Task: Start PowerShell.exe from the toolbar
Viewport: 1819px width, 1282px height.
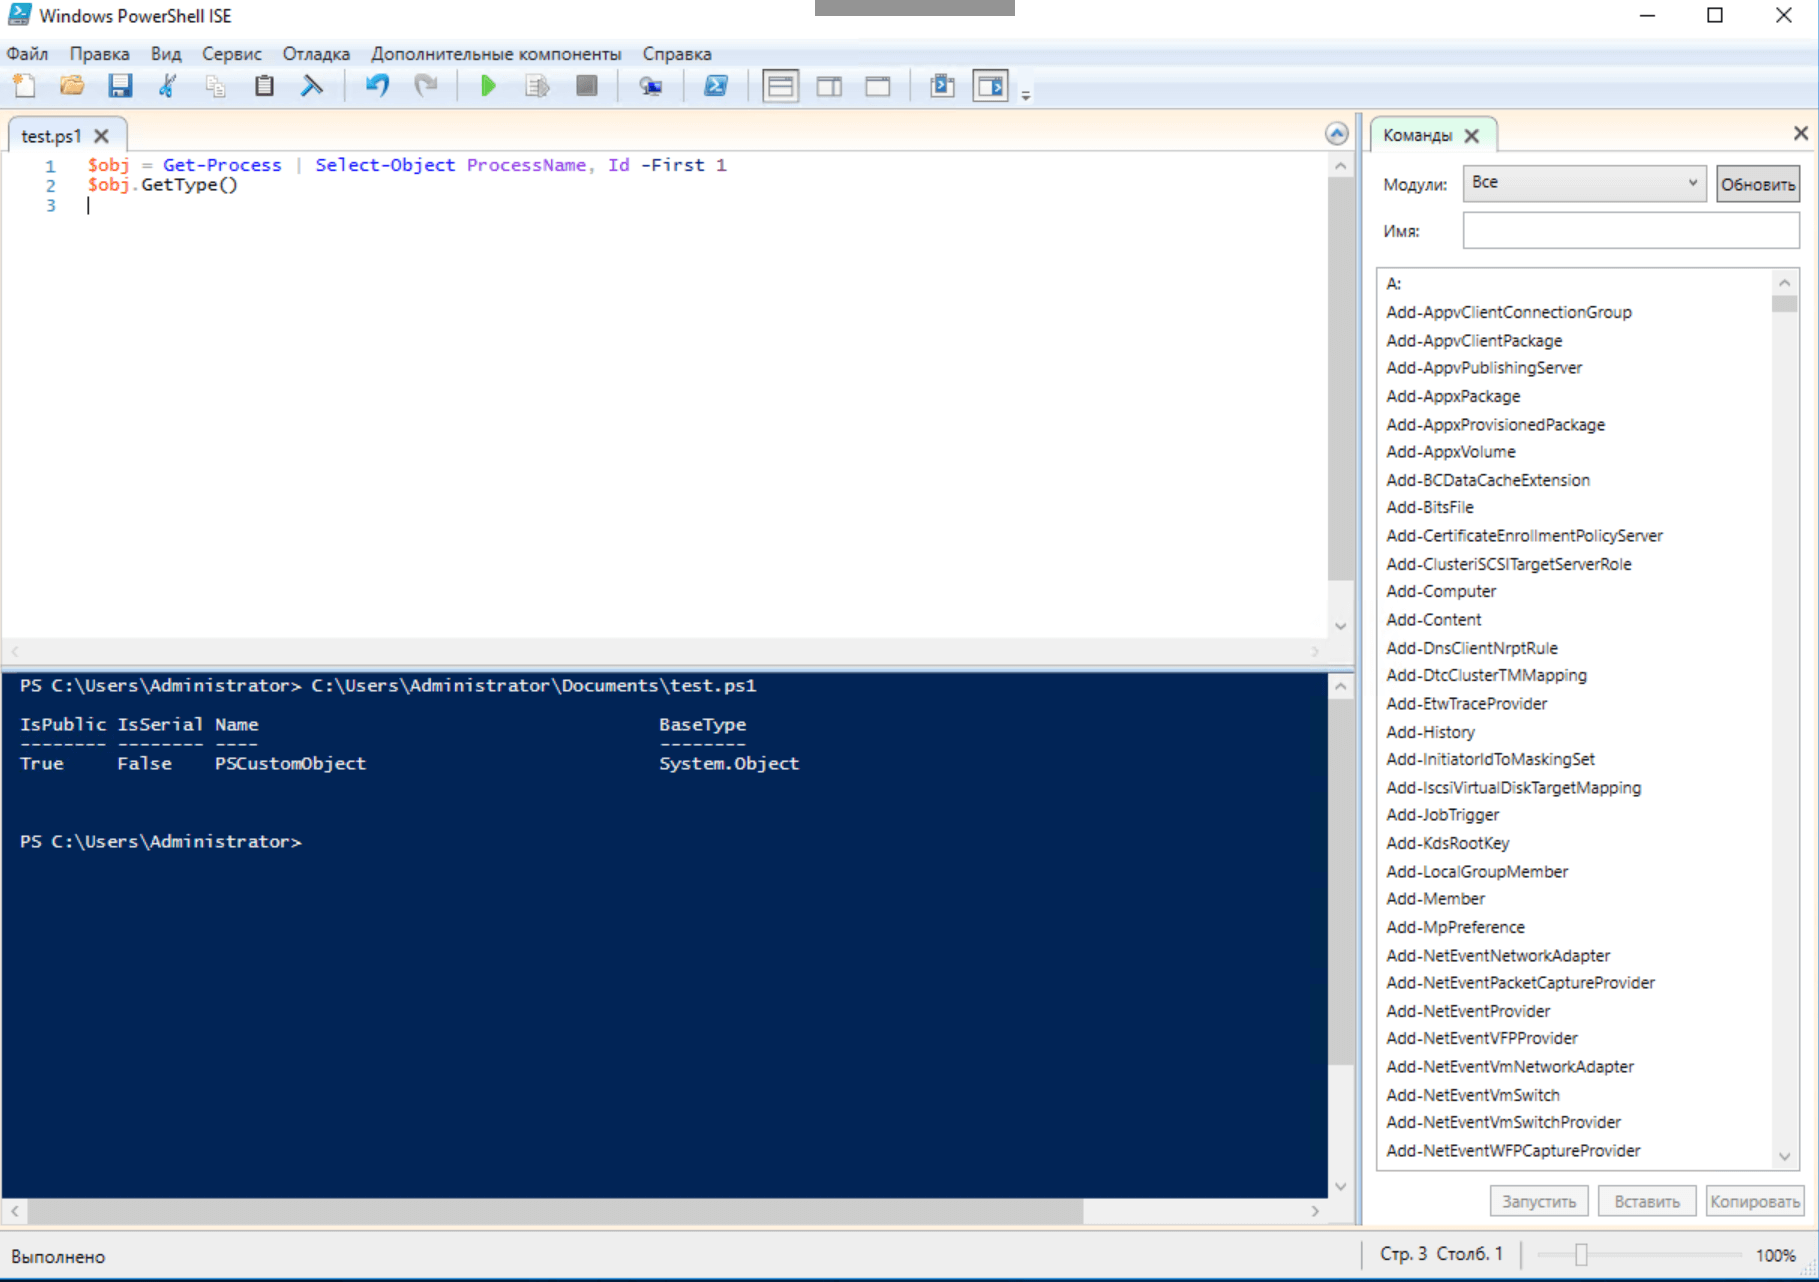Action: [715, 86]
